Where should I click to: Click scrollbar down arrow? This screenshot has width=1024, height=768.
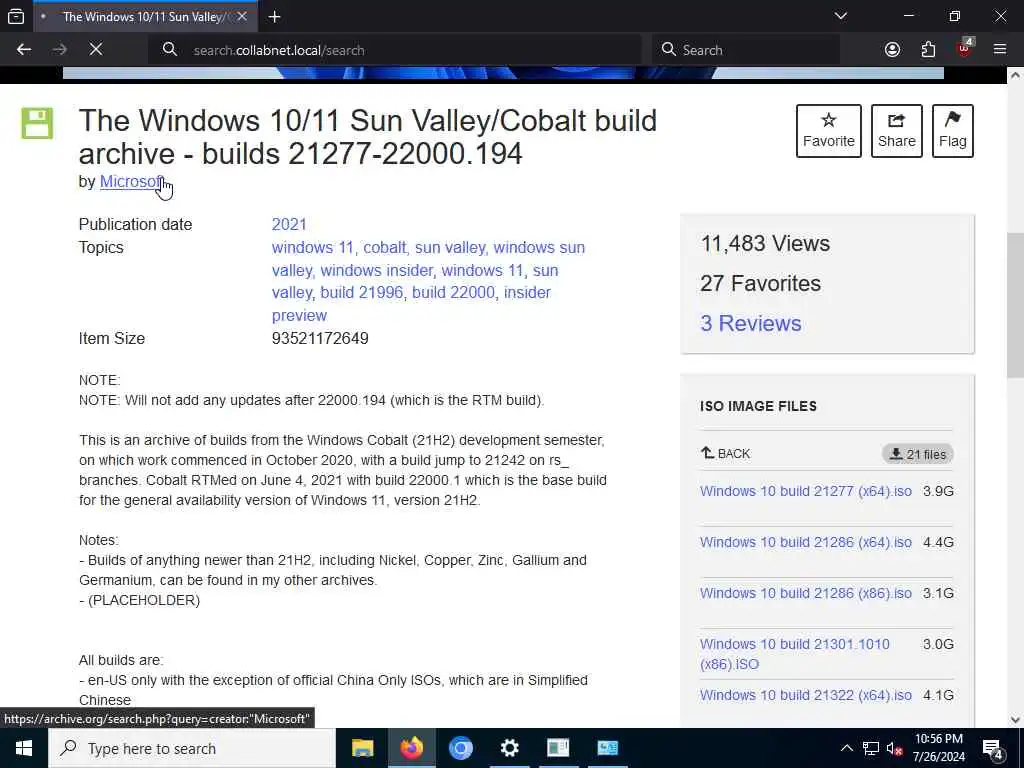click(1015, 720)
